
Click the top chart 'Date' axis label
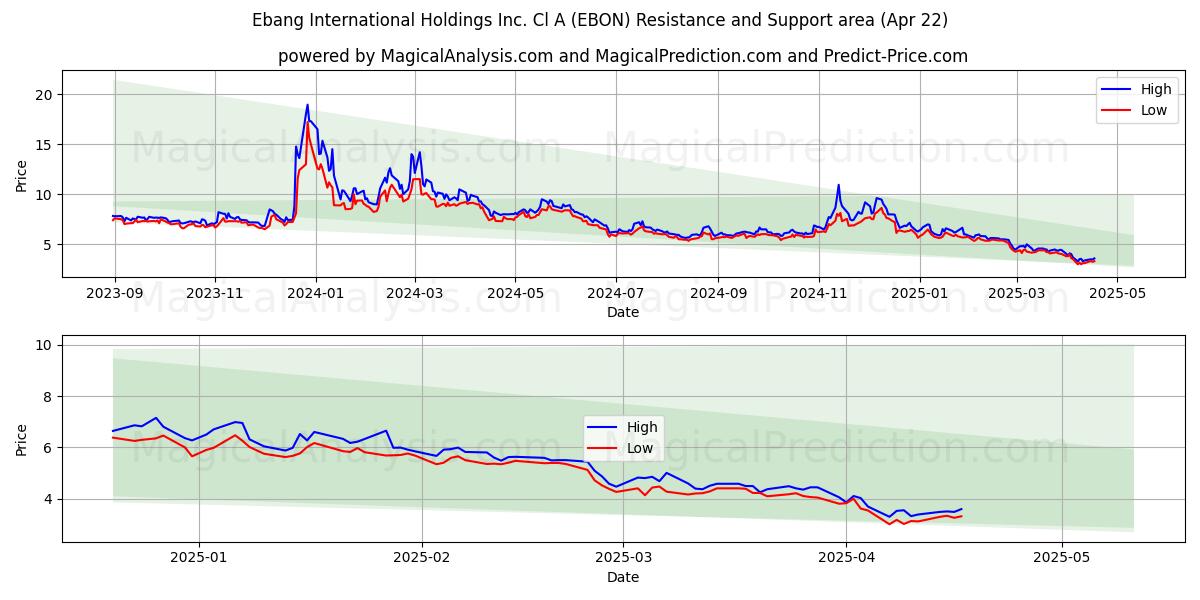(622, 312)
